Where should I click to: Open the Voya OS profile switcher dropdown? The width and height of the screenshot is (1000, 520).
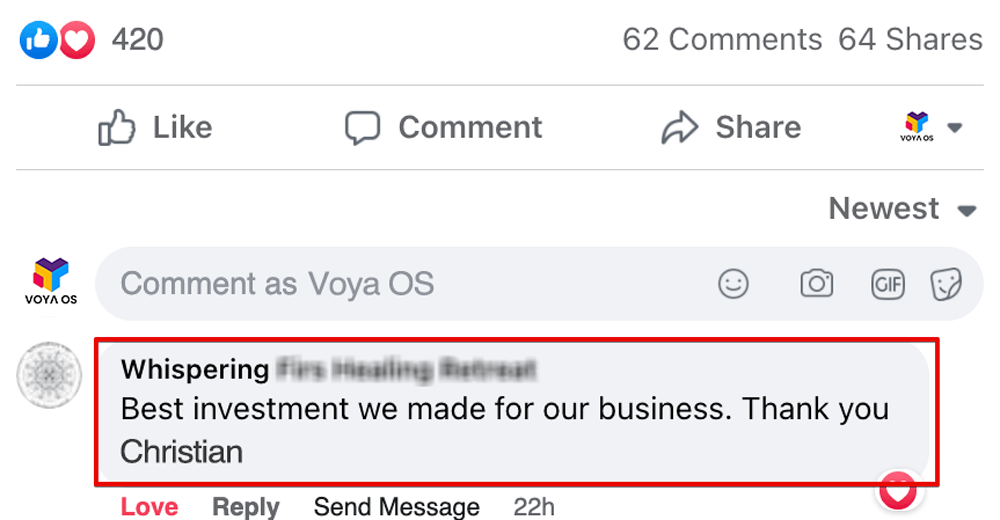[x=930, y=128]
